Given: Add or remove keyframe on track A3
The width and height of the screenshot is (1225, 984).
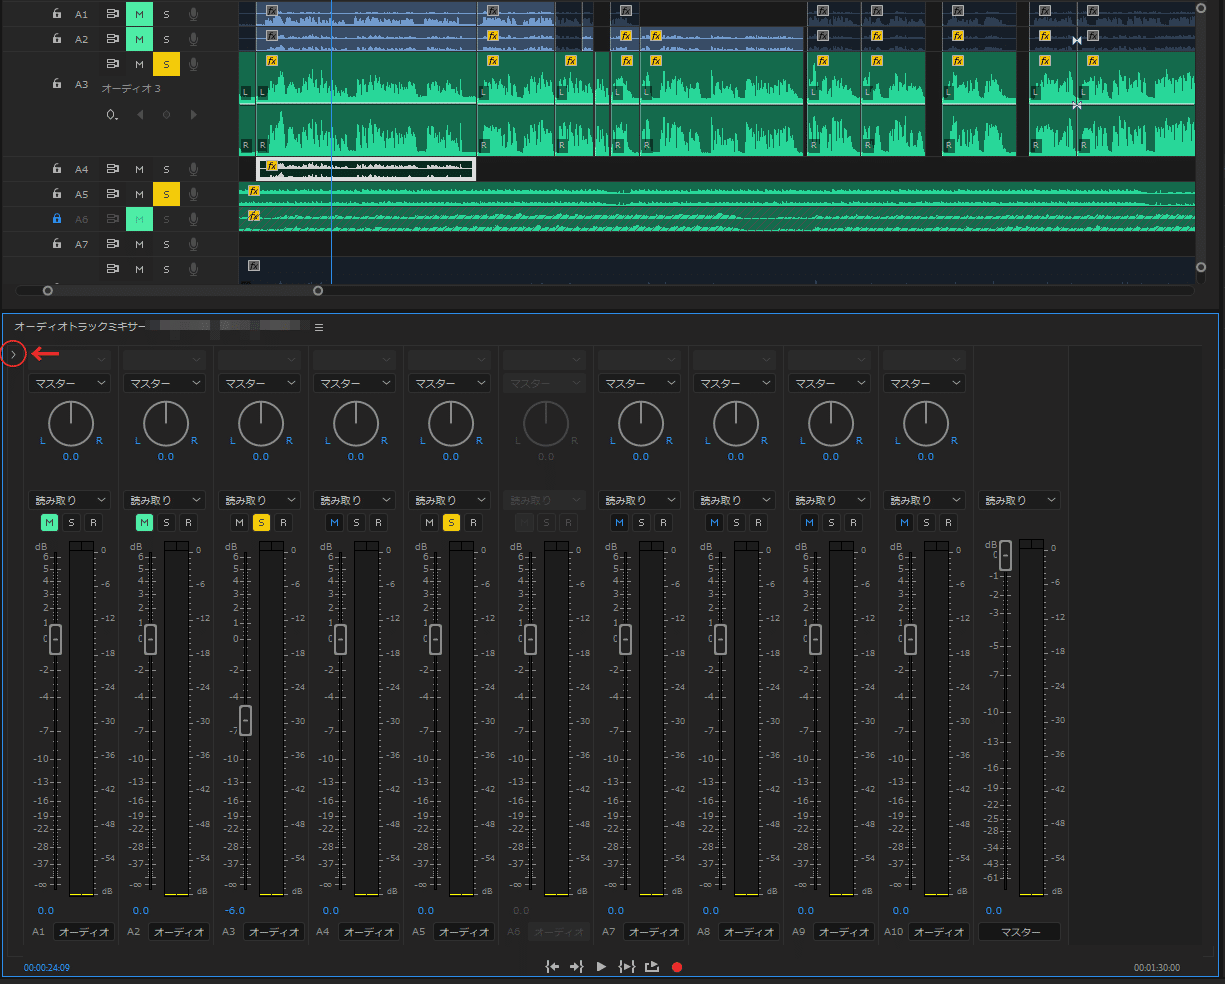Looking at the screenshot, I should 166,115.
